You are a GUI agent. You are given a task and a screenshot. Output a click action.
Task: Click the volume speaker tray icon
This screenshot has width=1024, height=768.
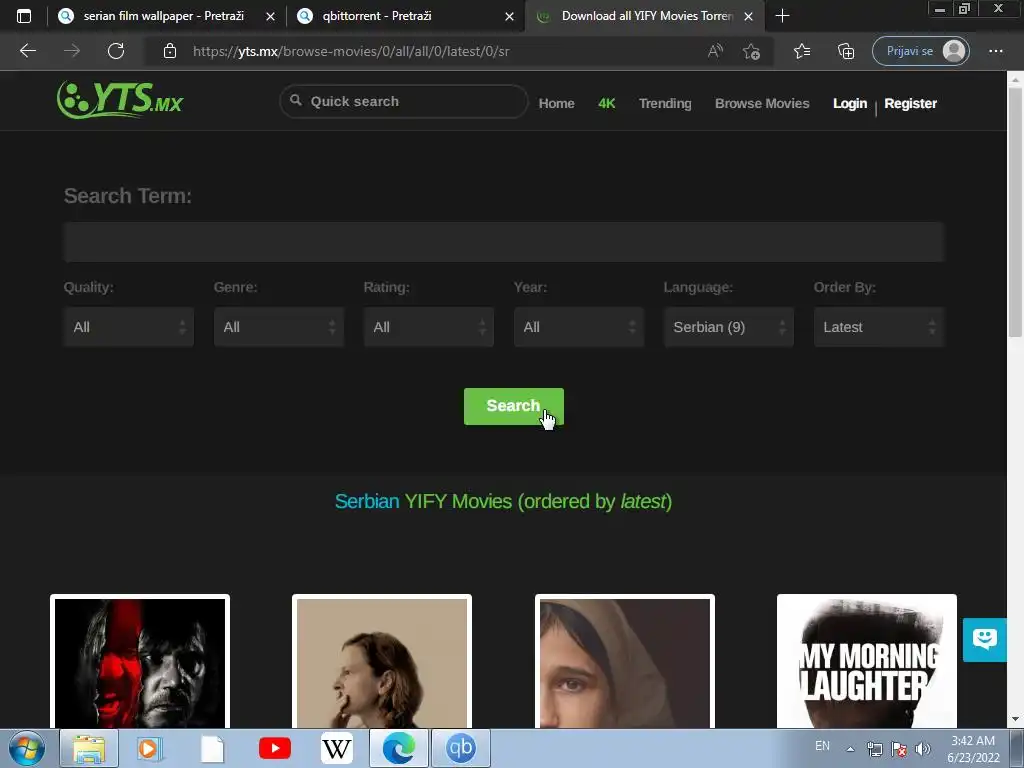[923, 748]
